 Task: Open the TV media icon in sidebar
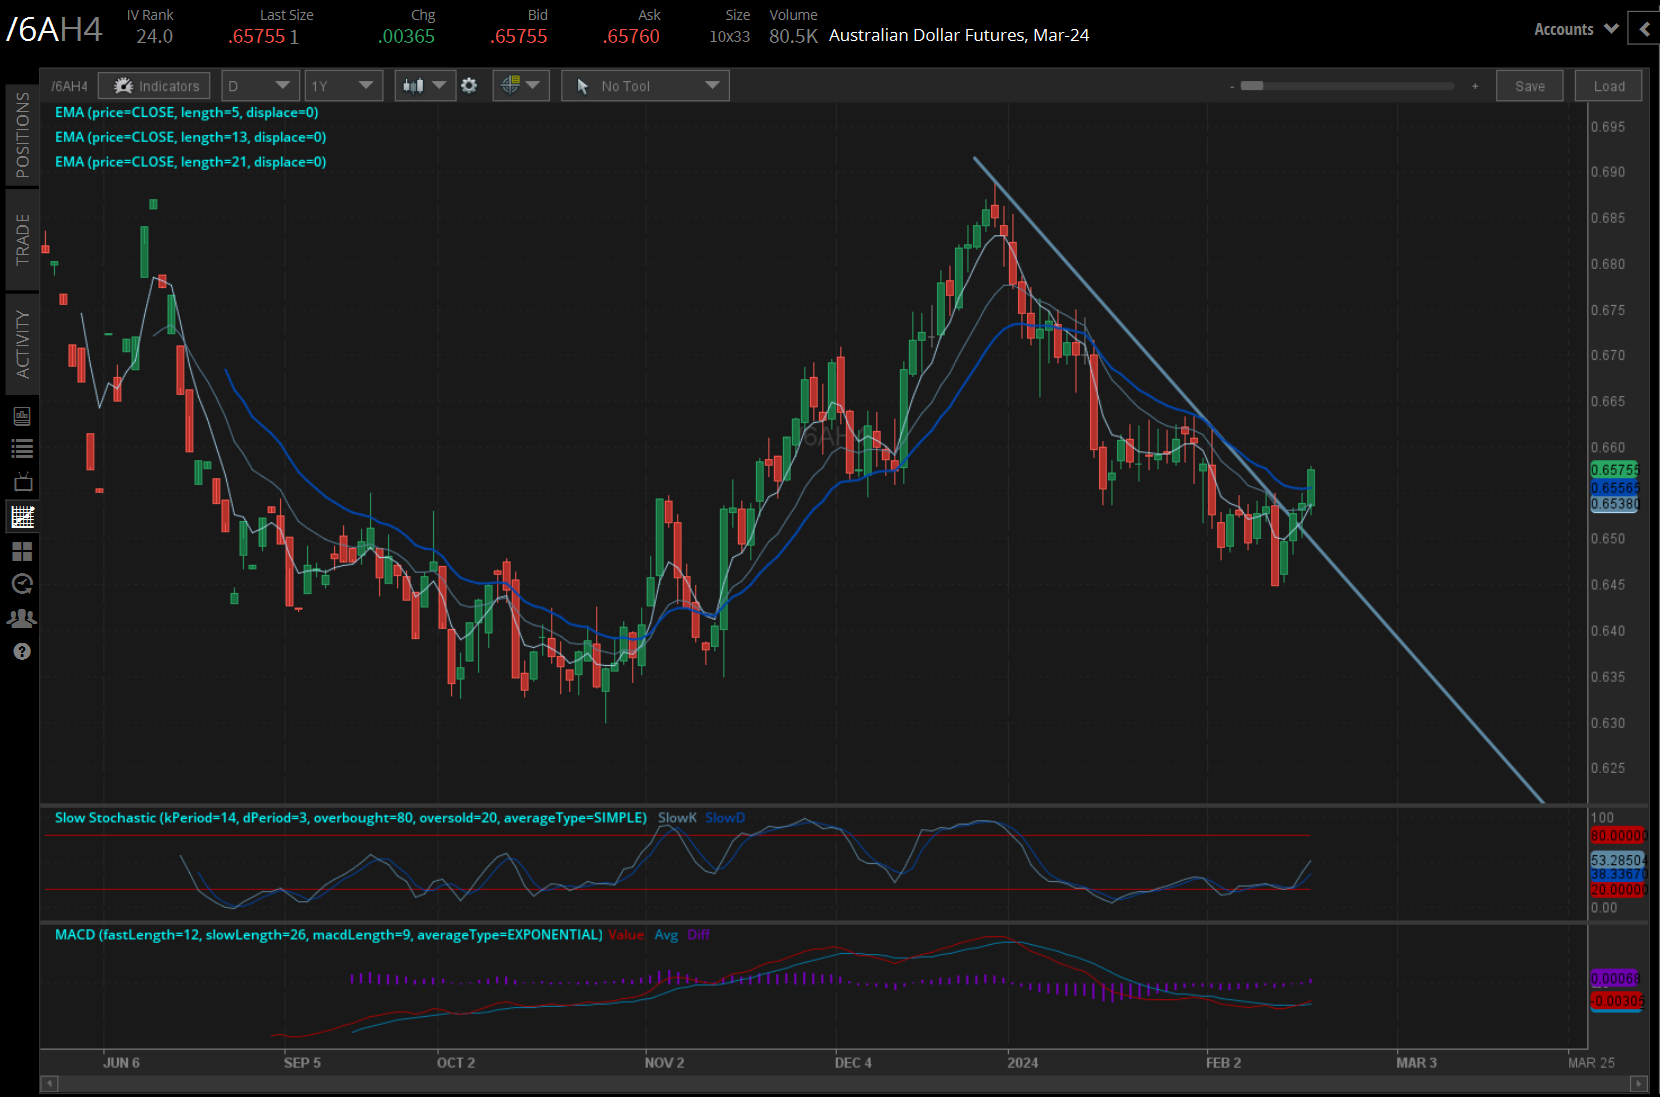(x=22, y=482)
